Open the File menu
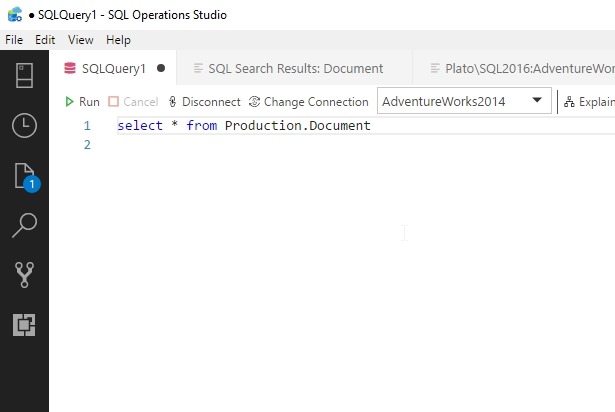Viewport: 615px width, 412px height. [14, 40]
